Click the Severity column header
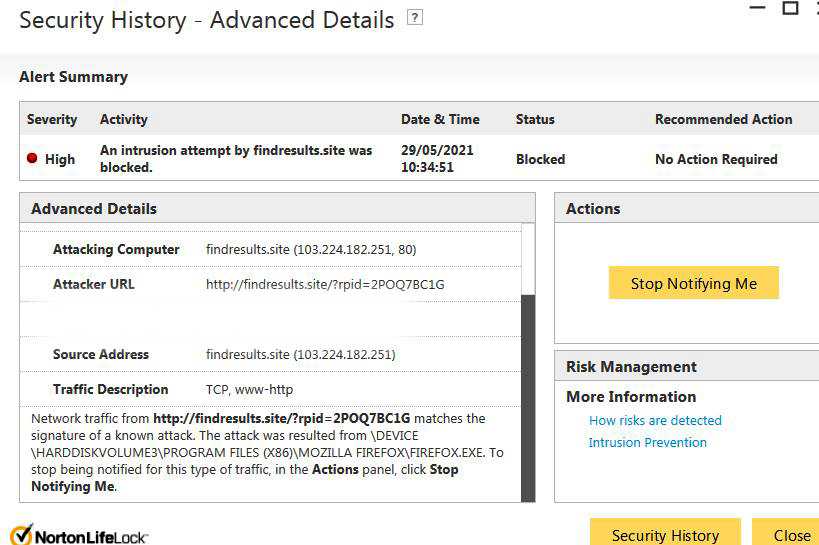Viewport: 819px width, 545px height. pyautogui.click(x=52, y=119)
